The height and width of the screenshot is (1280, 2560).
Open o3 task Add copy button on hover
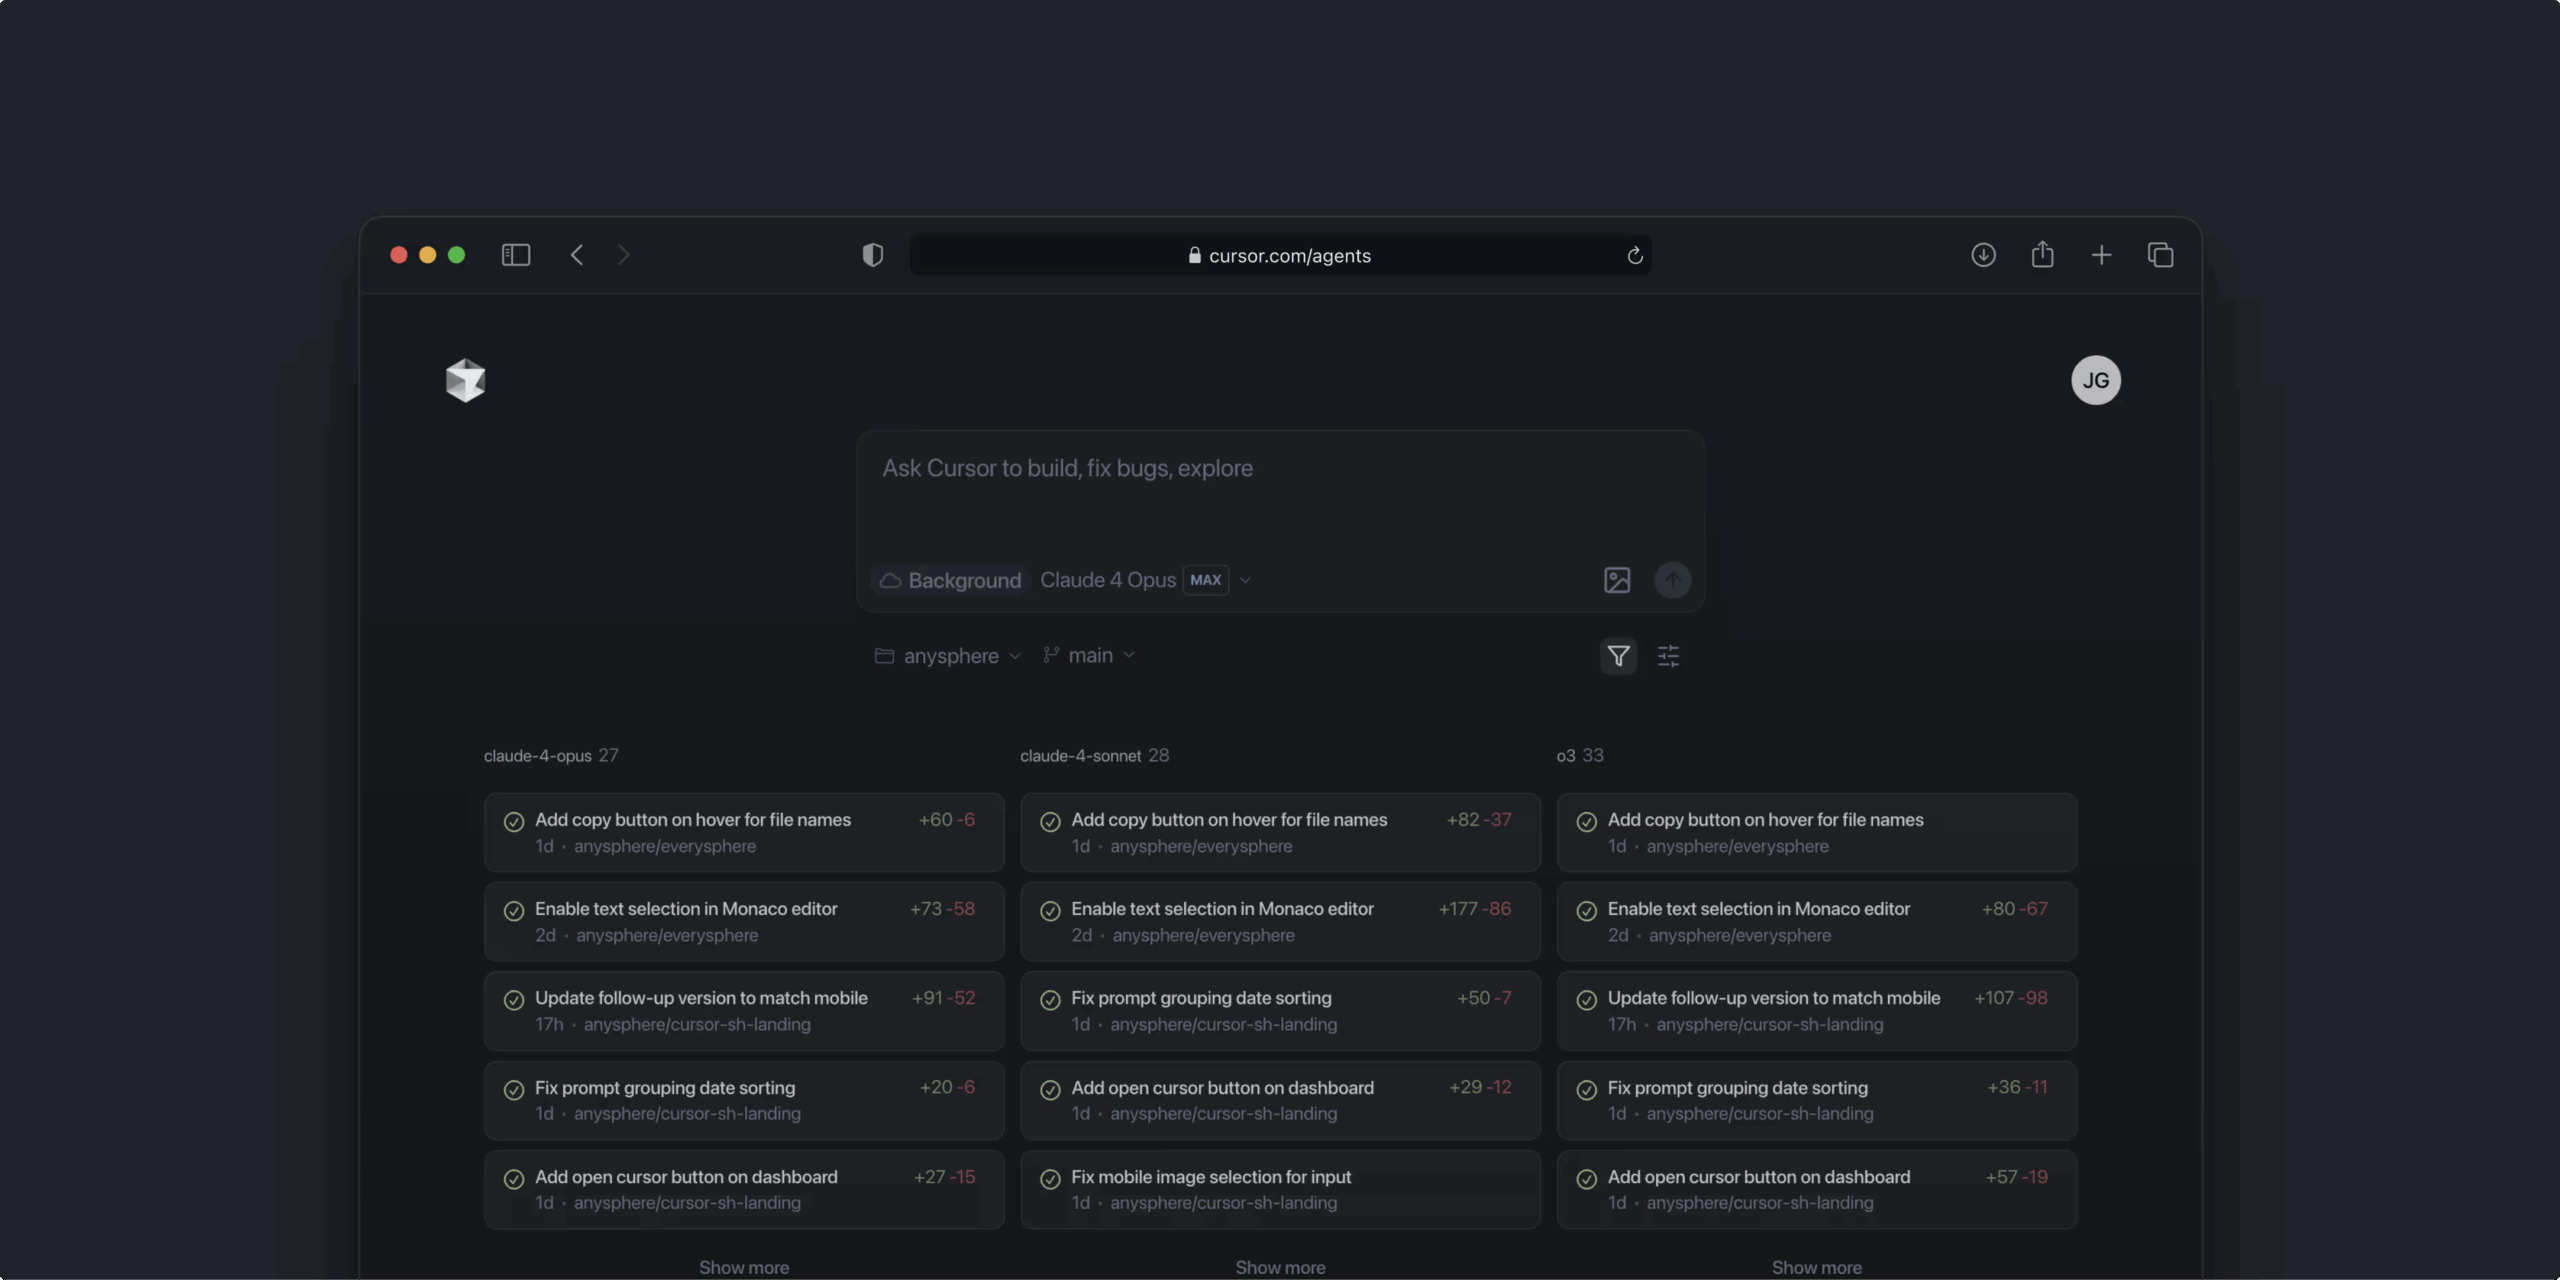pos(1816,832)
